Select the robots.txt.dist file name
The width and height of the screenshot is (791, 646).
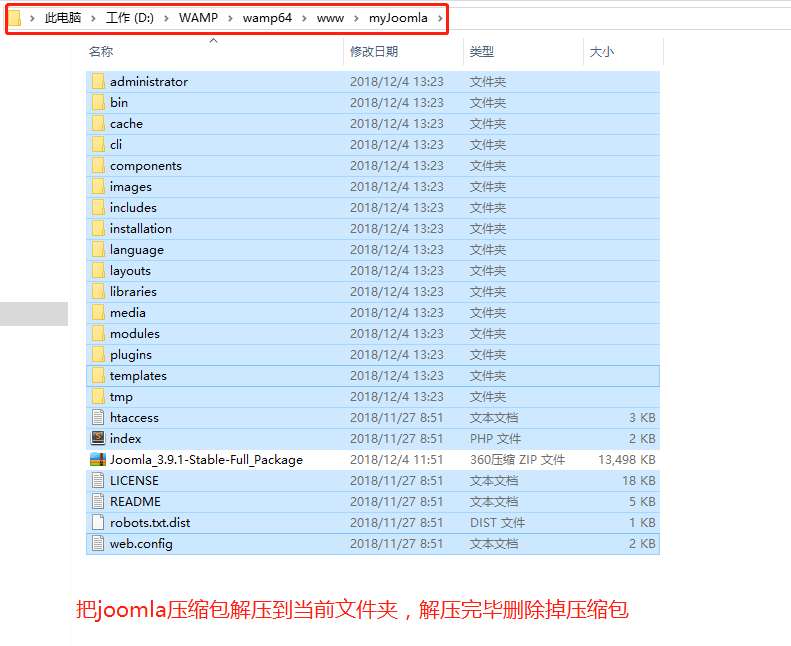[150, 523]
